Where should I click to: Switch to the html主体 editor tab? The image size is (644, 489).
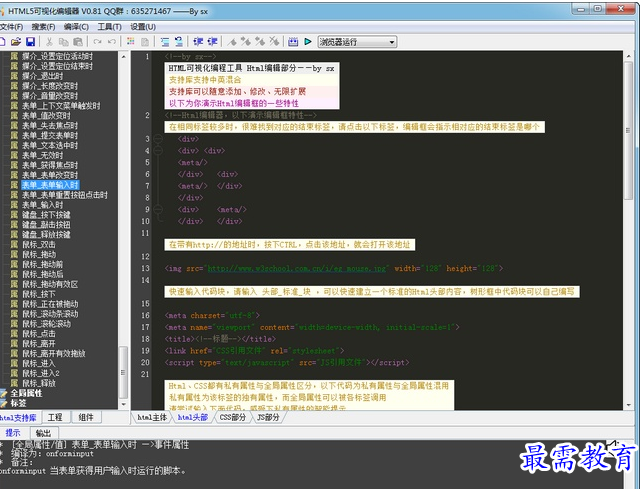(152, 418)
